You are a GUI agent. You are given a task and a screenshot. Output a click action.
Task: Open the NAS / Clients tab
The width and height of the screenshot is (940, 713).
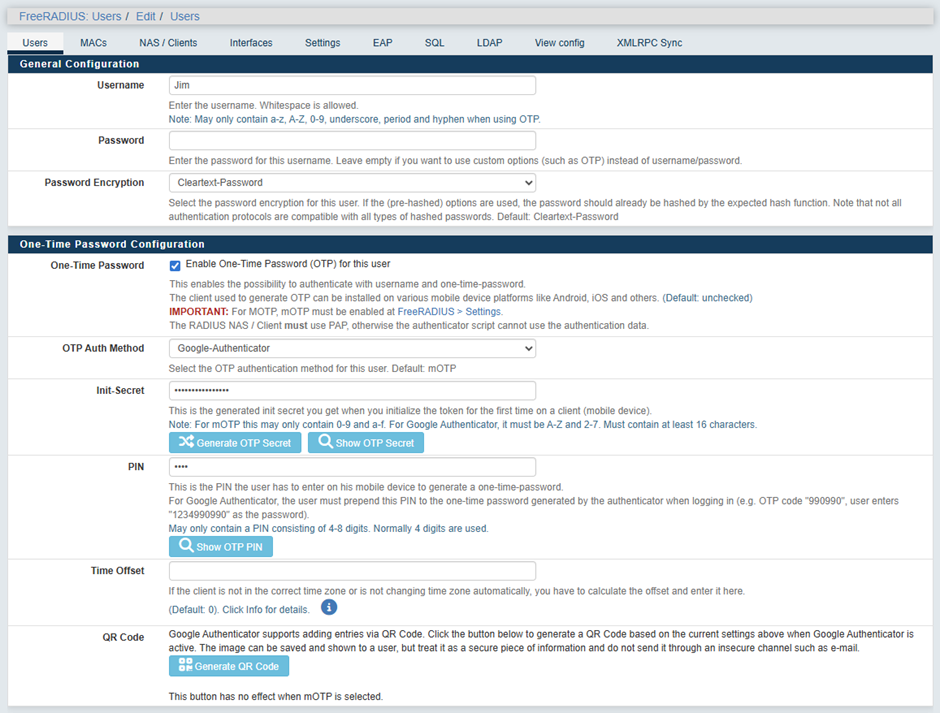[x=168, y=43]
